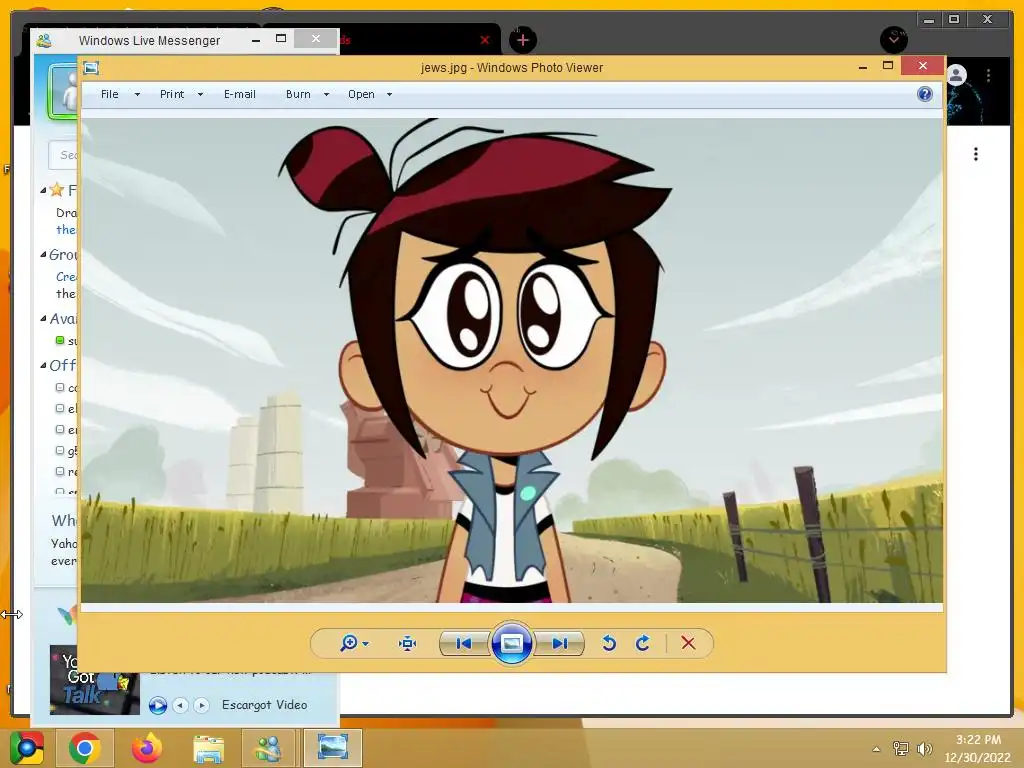Close the browser tab with the red X
This screenshot has height=768, width=1024.
(485, 40)
